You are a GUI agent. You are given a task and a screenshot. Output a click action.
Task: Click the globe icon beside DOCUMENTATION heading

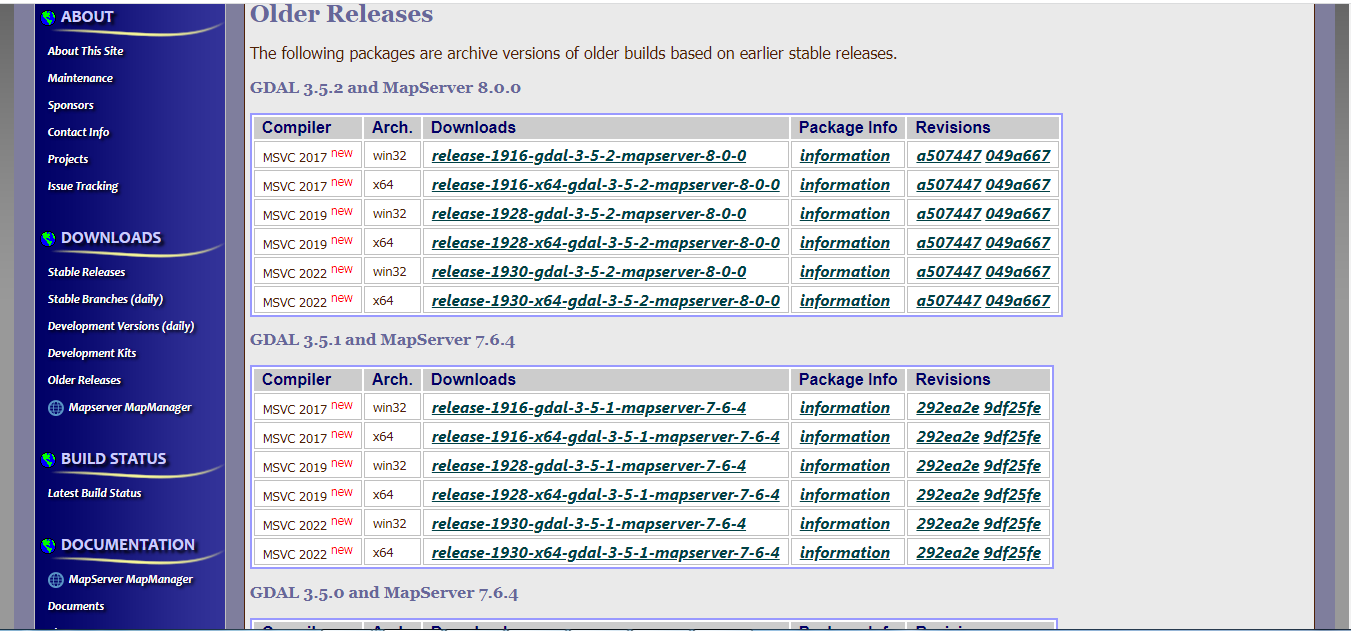tap(49, 545)
